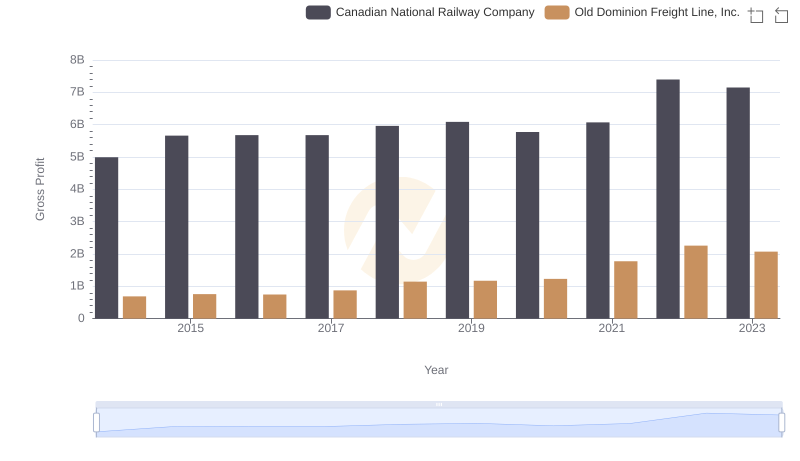This screenshot has width=800, height=461.
Task: Select the 2015 Canadian National bar
Action: (x=177, y=227)
